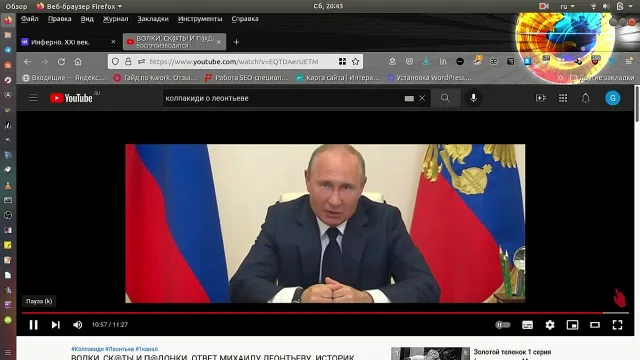
Task: Go back in browser history
Action: tap(27, 62)
